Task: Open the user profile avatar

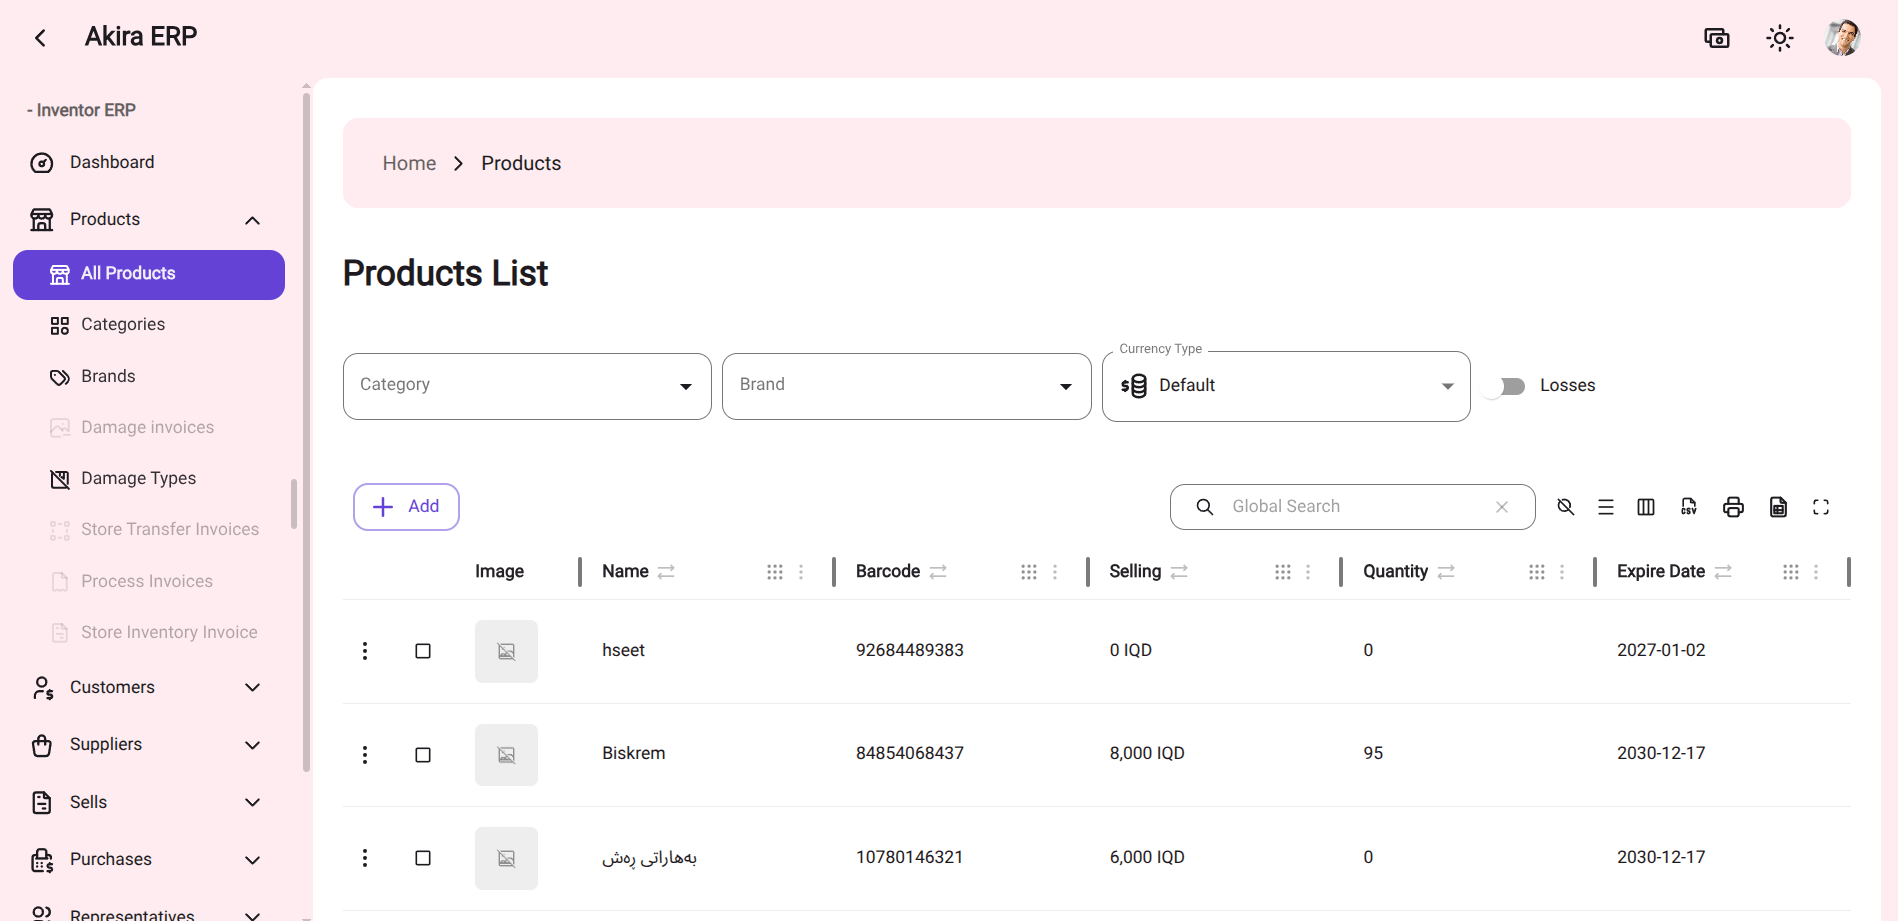Action: coord(1842,38)
